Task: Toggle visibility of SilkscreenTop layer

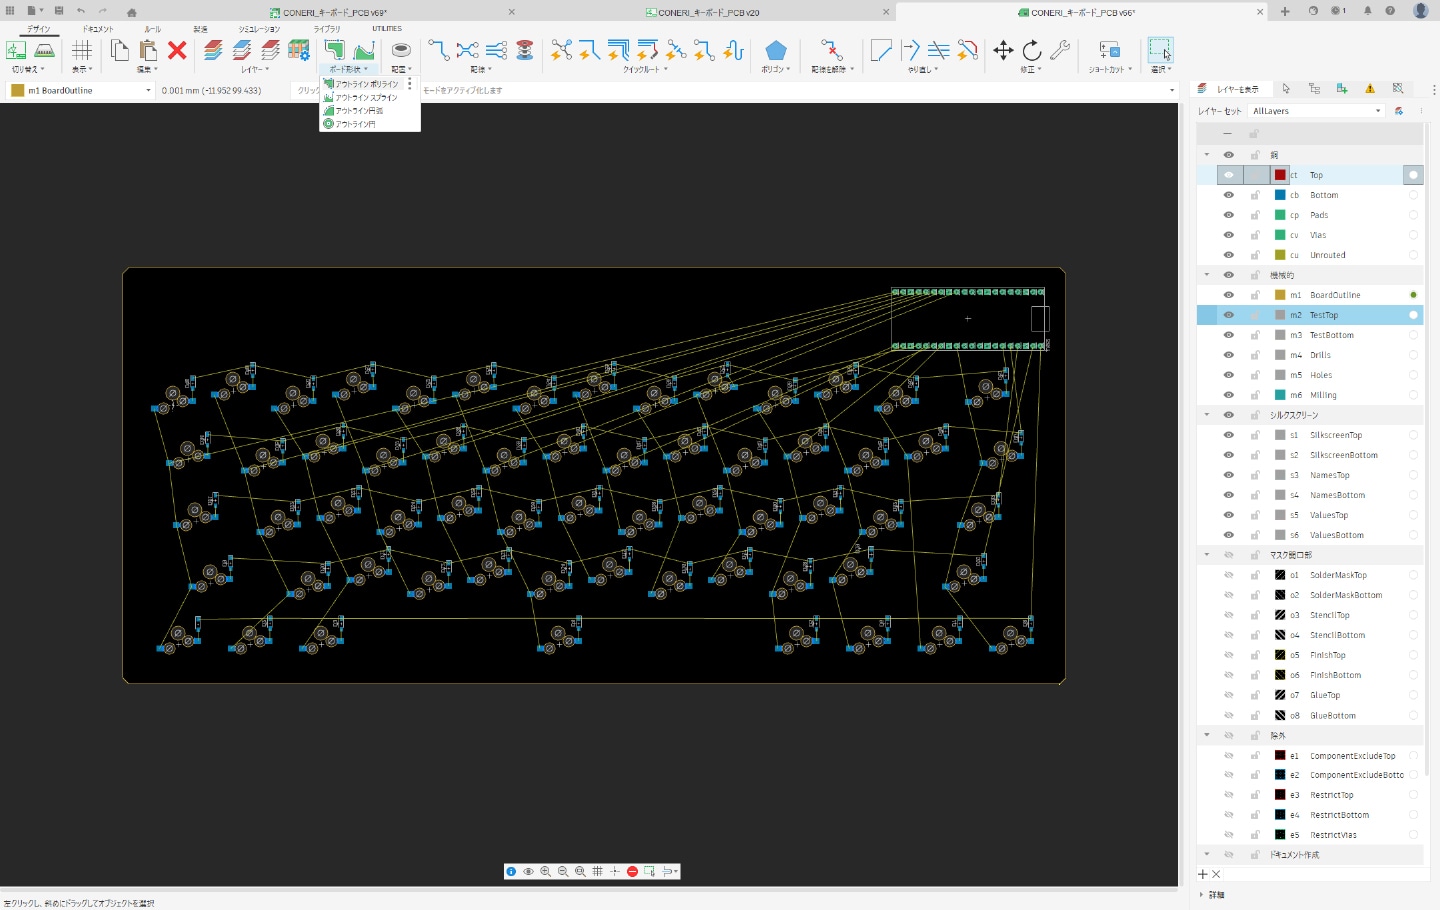Action: tap(1228, 435)
